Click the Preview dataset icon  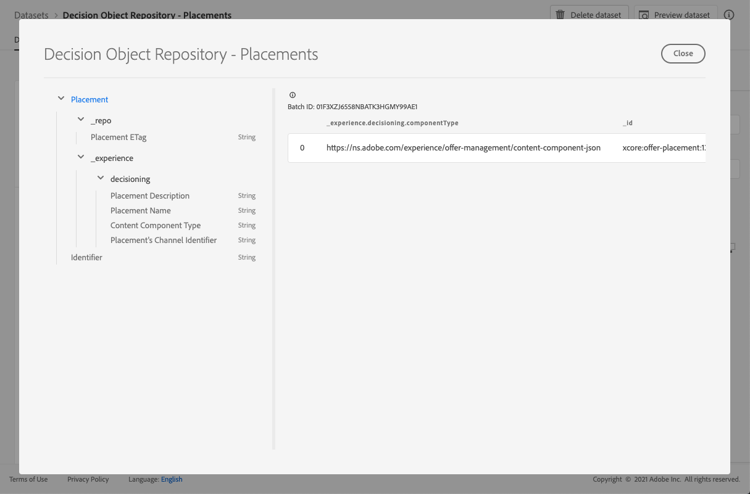644,15
